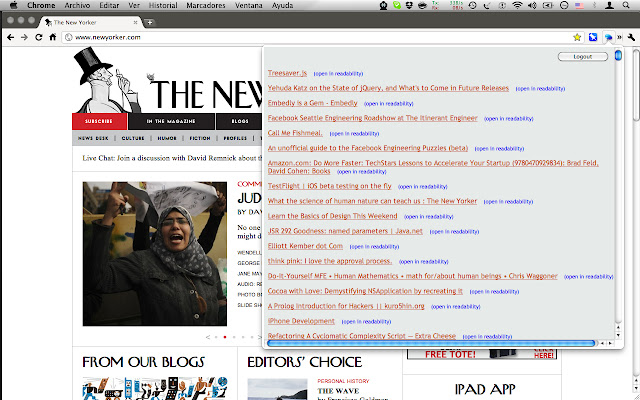
Task: Click the Time Machine clock icon
Action: 473,5
